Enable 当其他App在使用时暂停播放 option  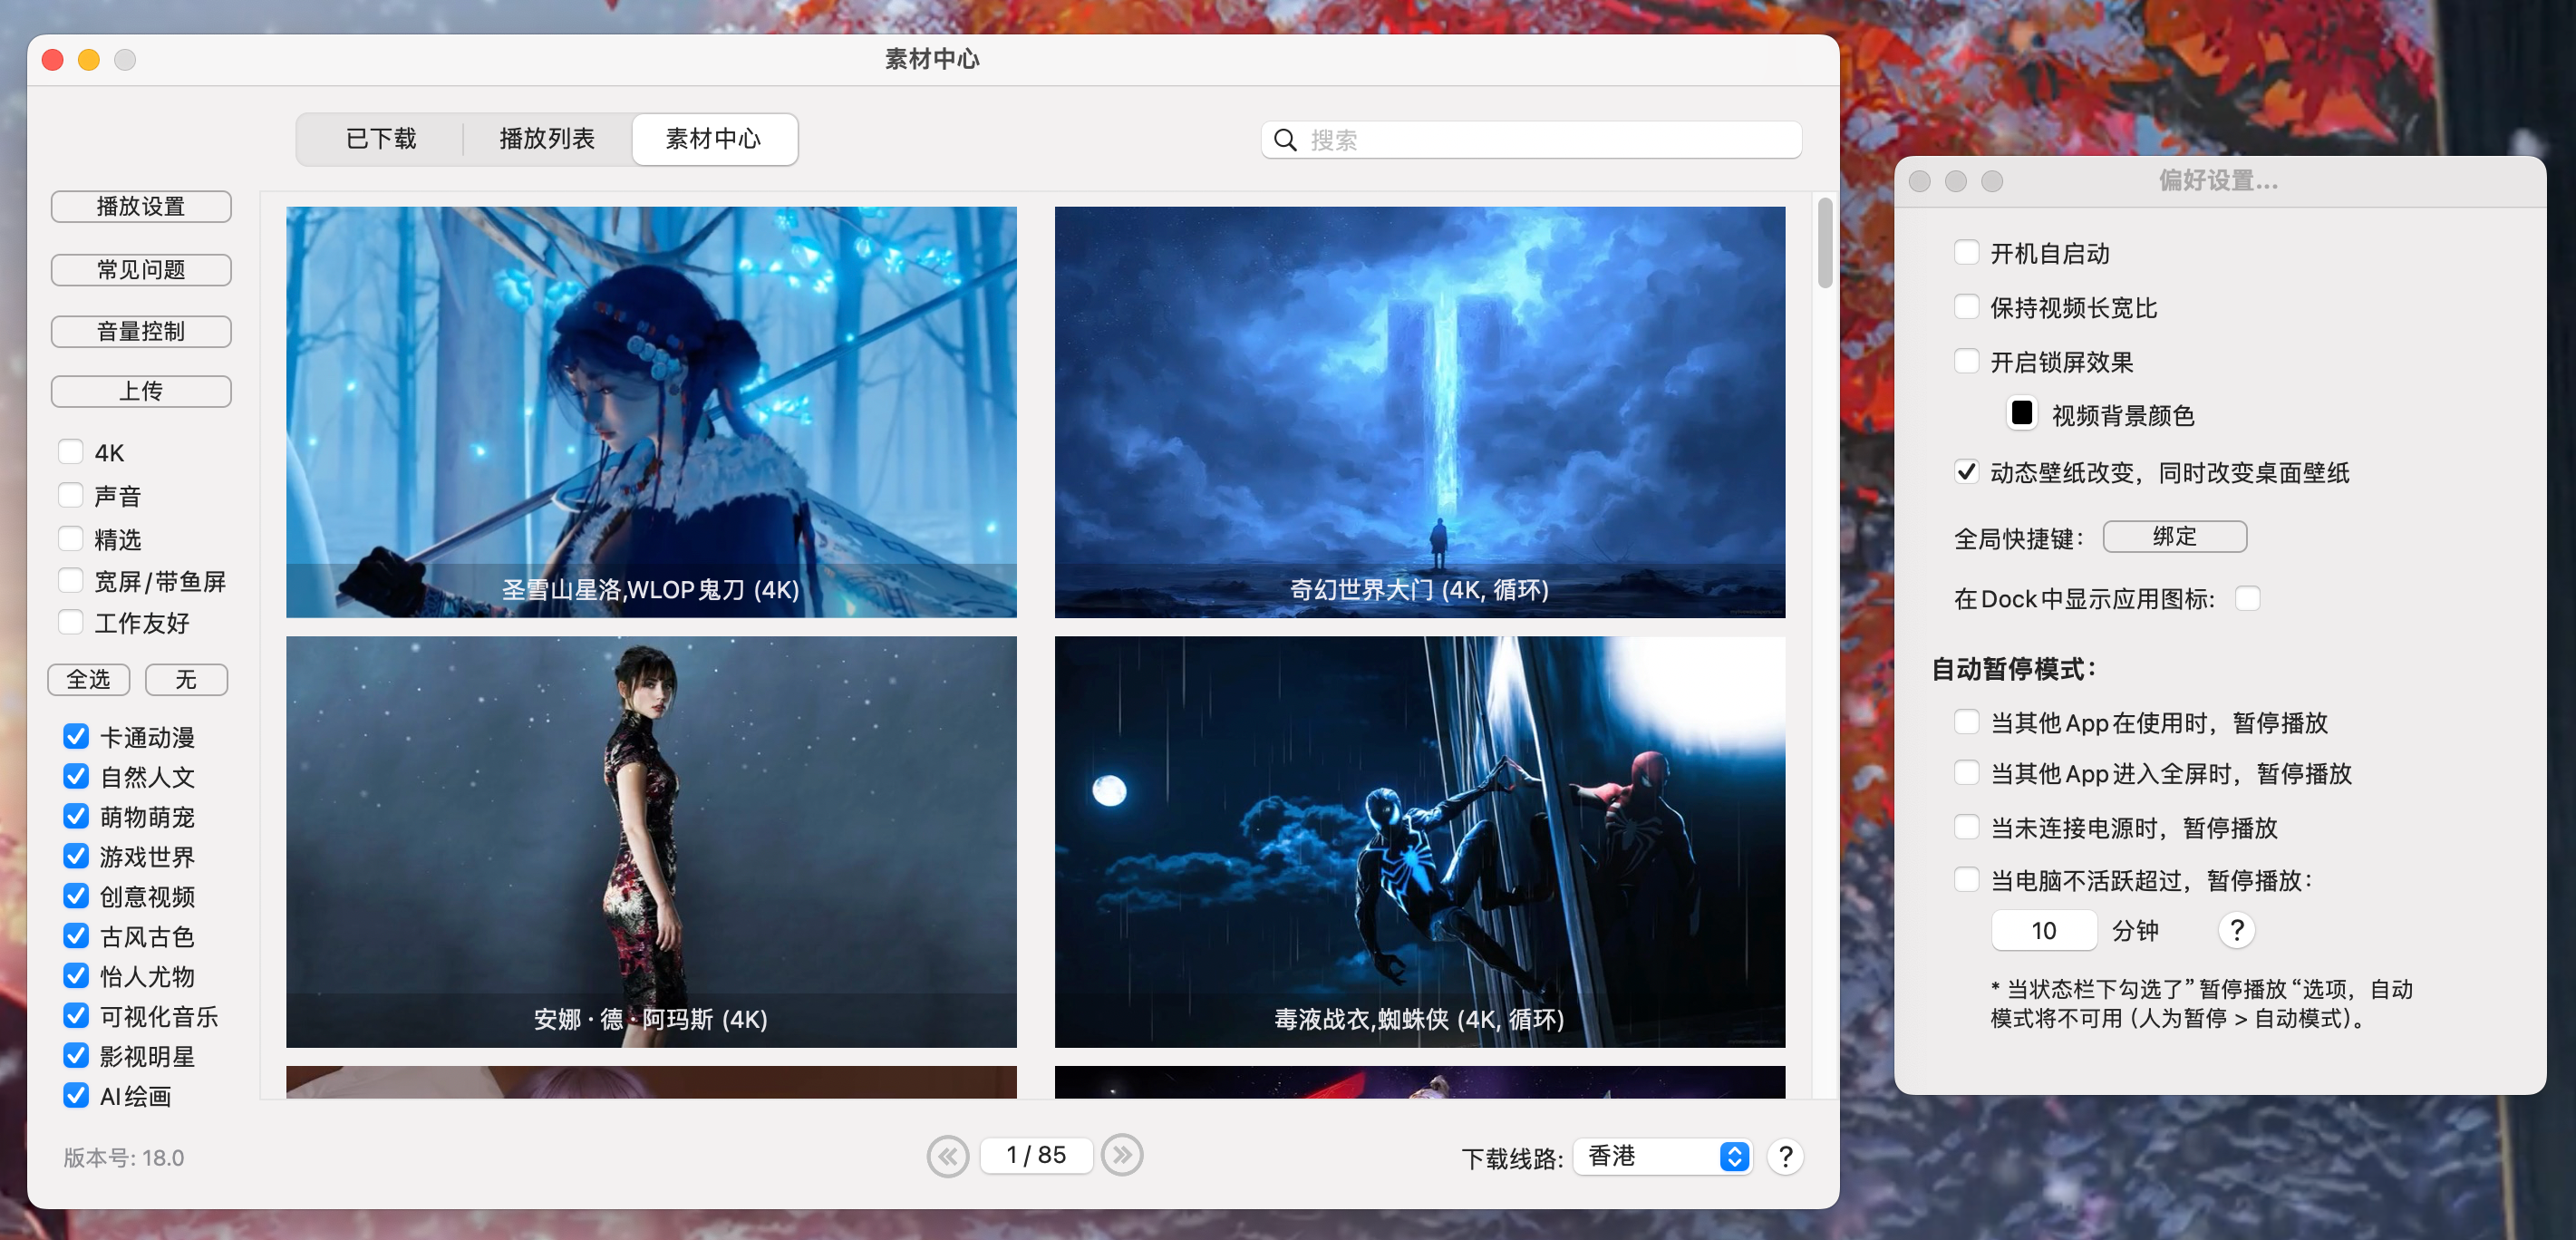(1967, 724)
